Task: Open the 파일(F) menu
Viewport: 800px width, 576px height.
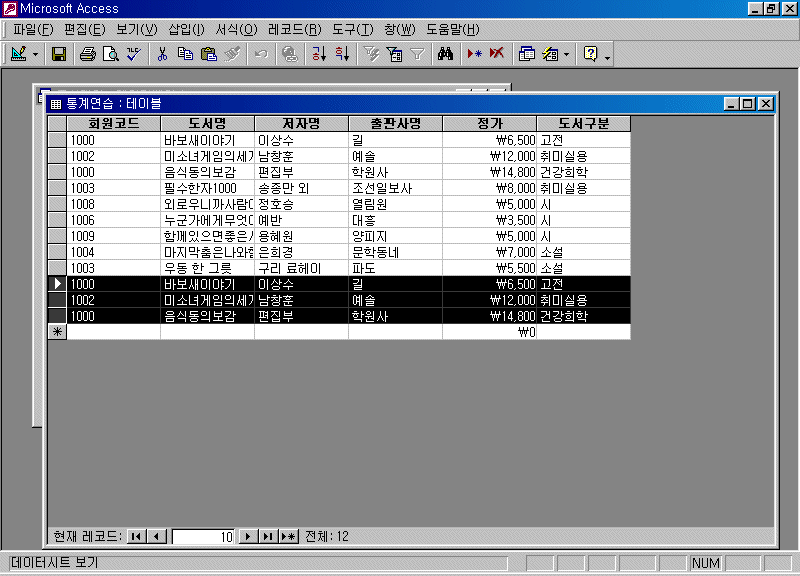Action: [x=33, y=30]
